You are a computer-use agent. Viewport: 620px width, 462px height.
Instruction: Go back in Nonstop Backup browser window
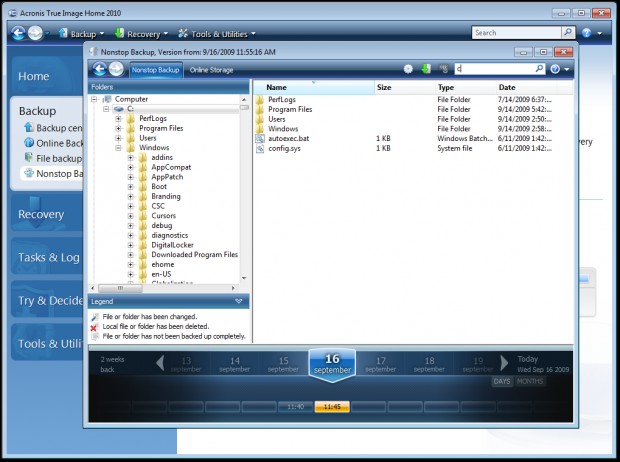coord(100,69)
